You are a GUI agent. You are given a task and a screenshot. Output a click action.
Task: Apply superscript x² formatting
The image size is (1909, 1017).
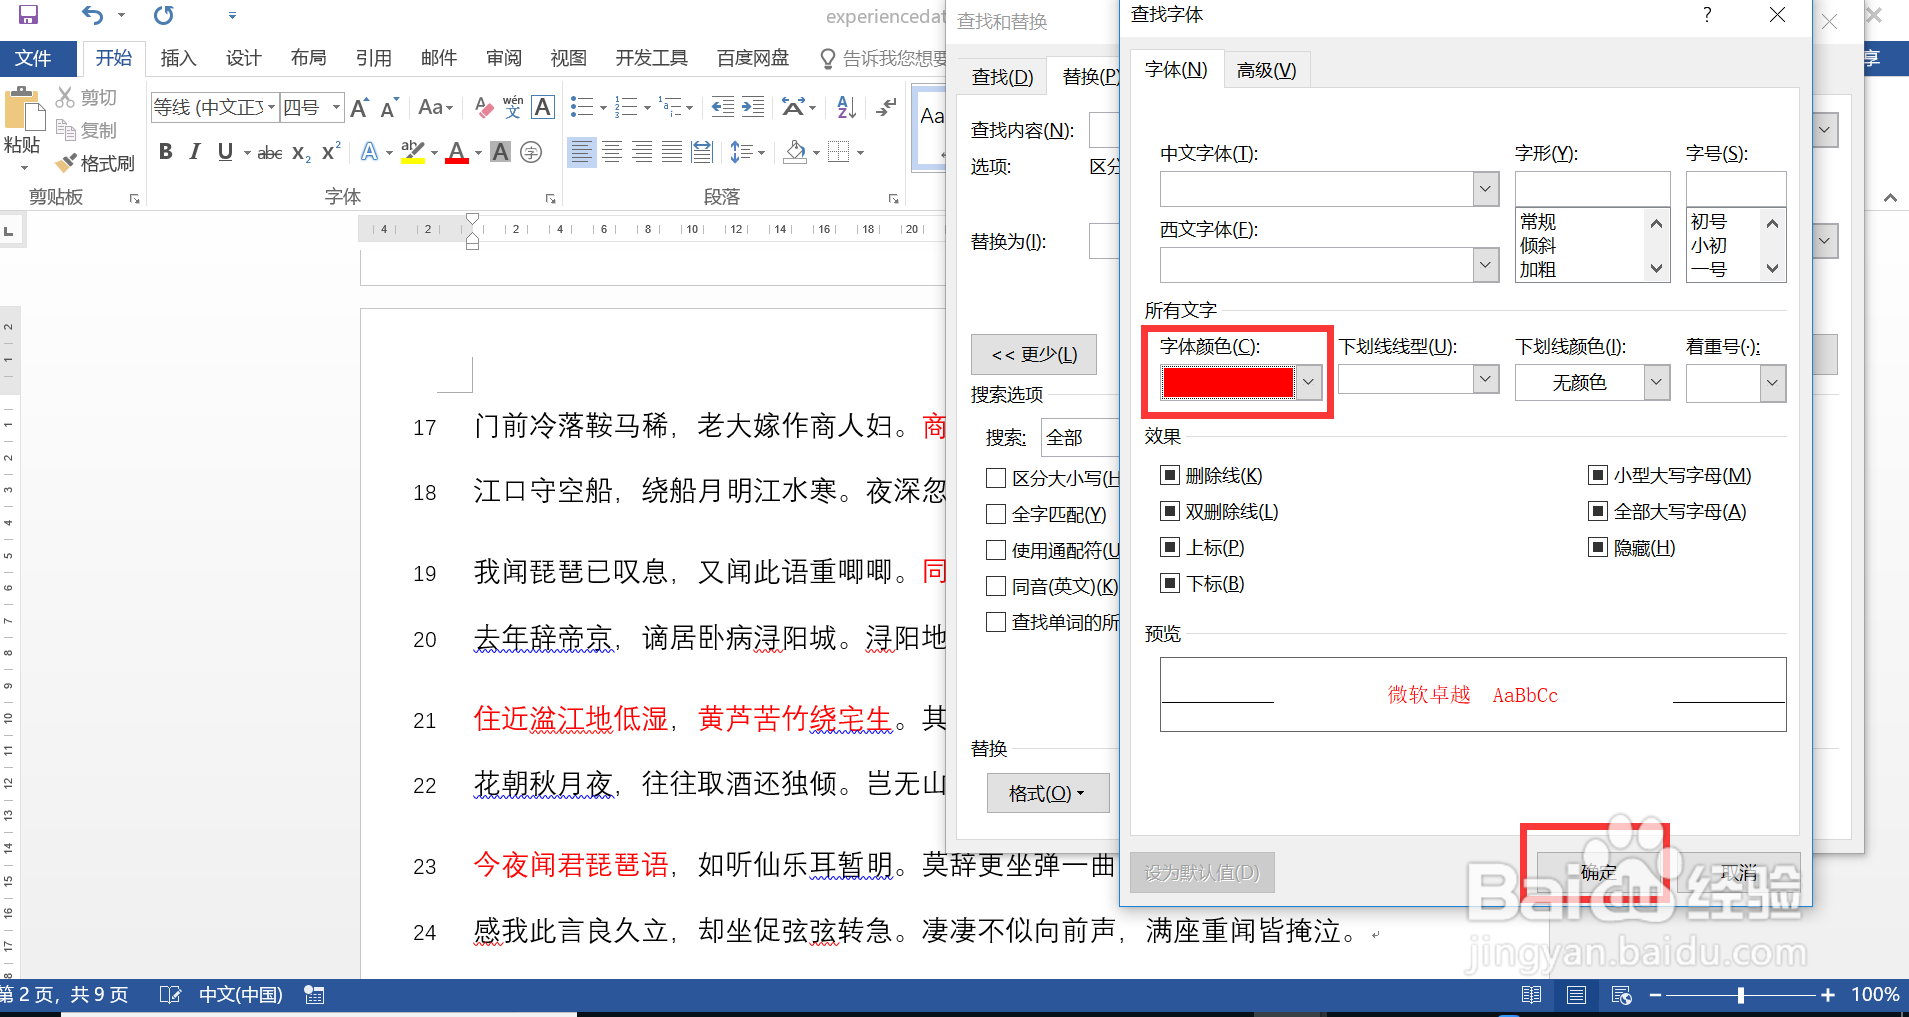point(331,152)
